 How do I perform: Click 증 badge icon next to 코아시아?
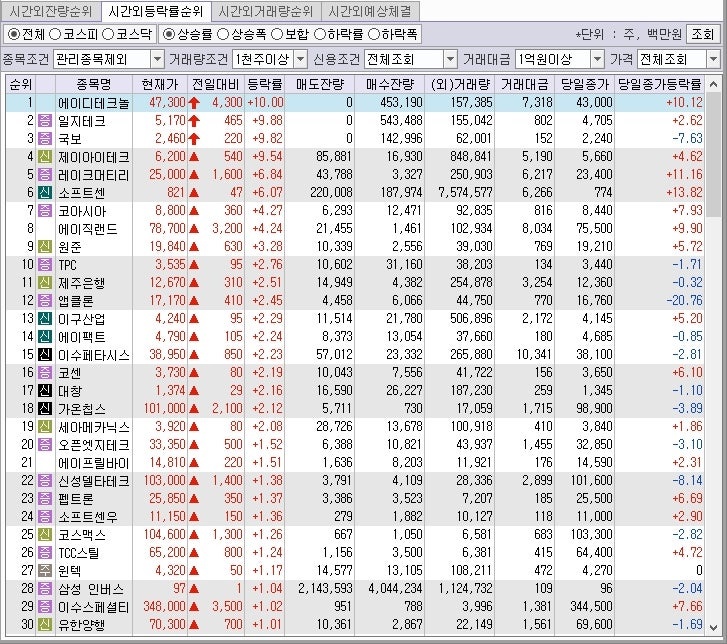click(45, 210)
